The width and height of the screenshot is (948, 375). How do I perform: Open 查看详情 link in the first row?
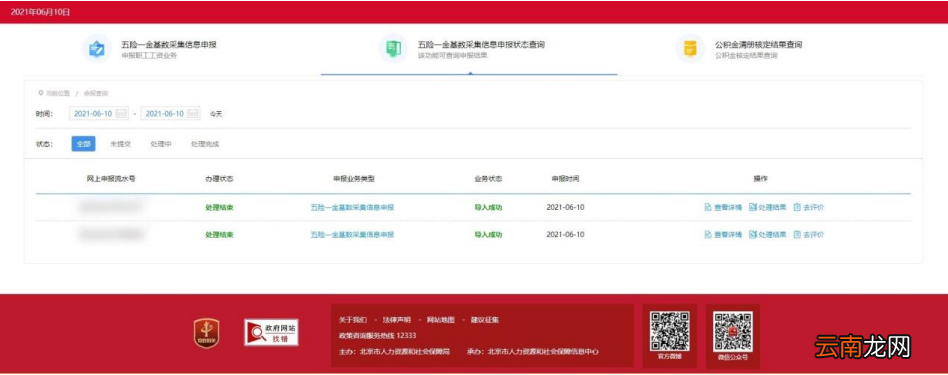[728, 207]
